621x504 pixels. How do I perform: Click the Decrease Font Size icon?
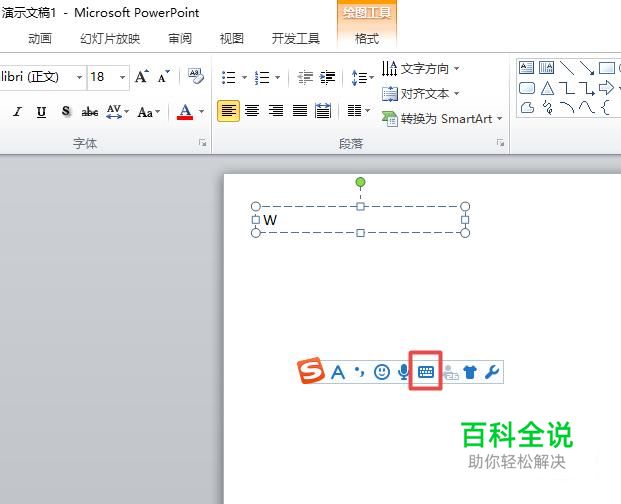point(163,76)
